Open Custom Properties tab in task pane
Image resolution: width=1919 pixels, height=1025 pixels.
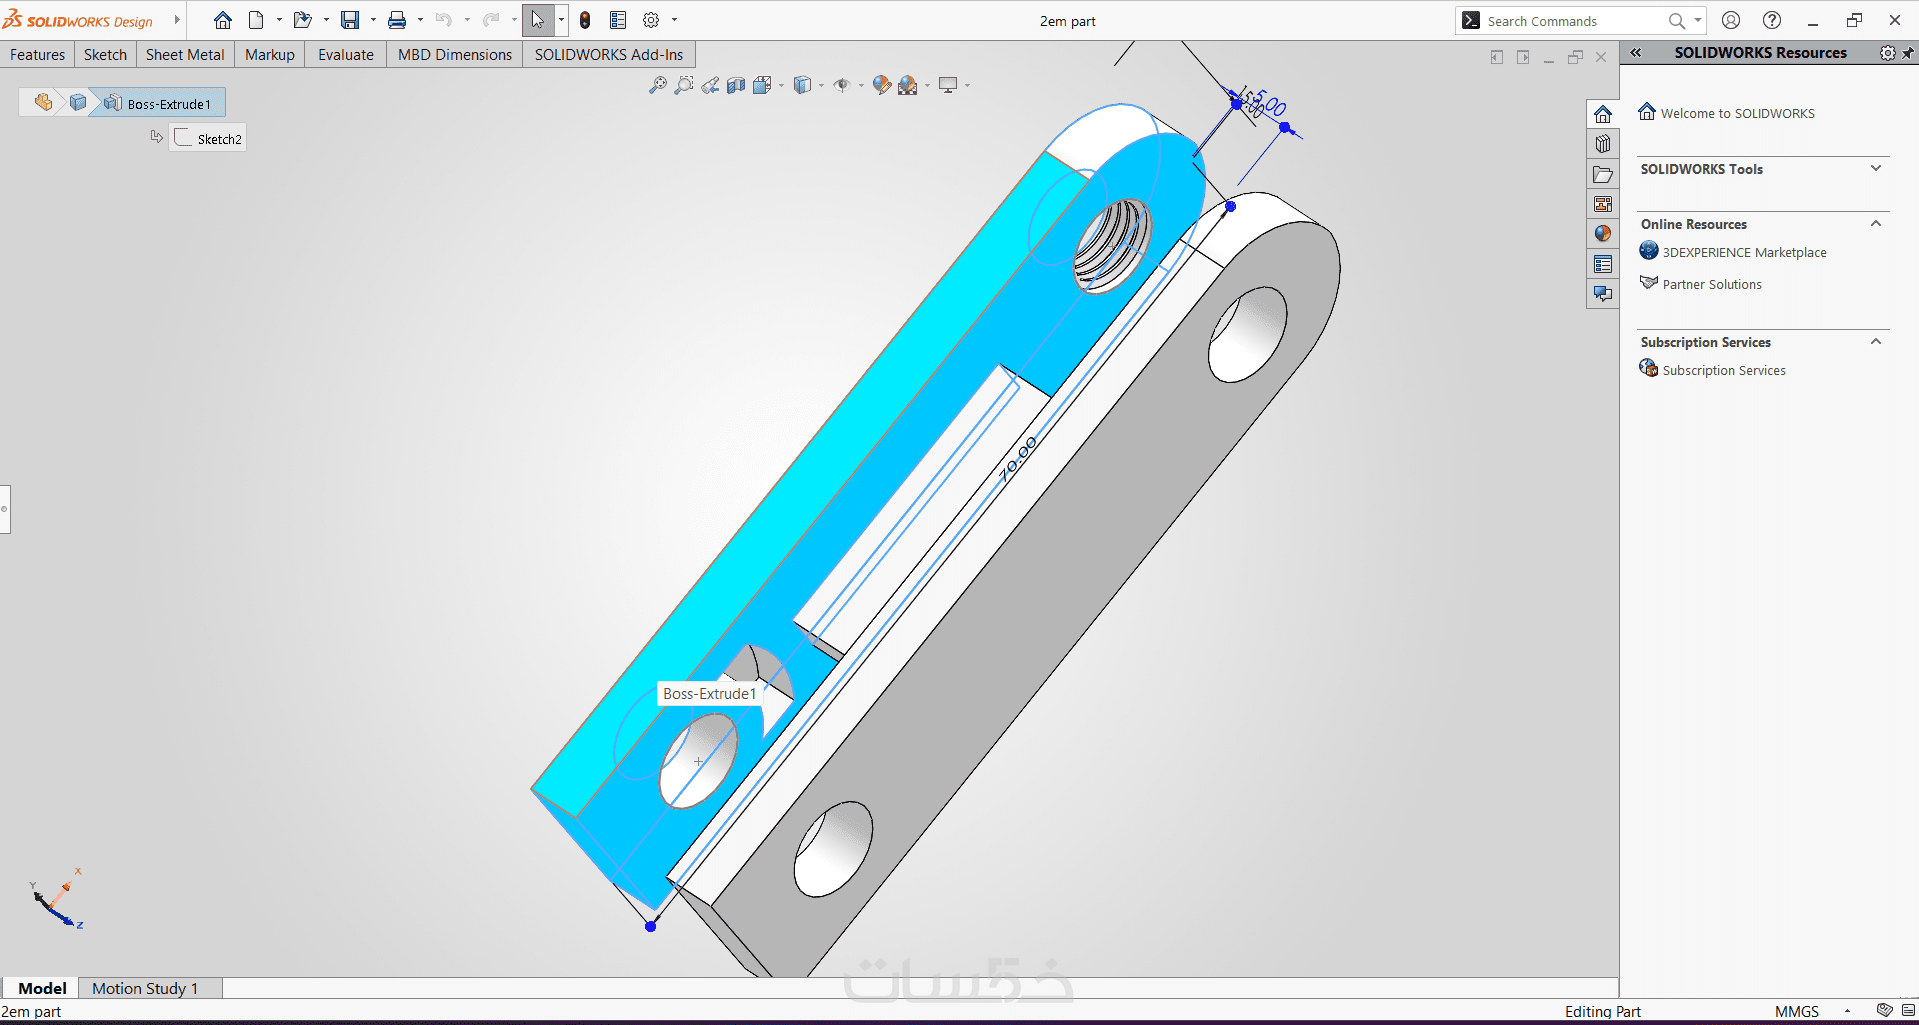[1603, 264]
